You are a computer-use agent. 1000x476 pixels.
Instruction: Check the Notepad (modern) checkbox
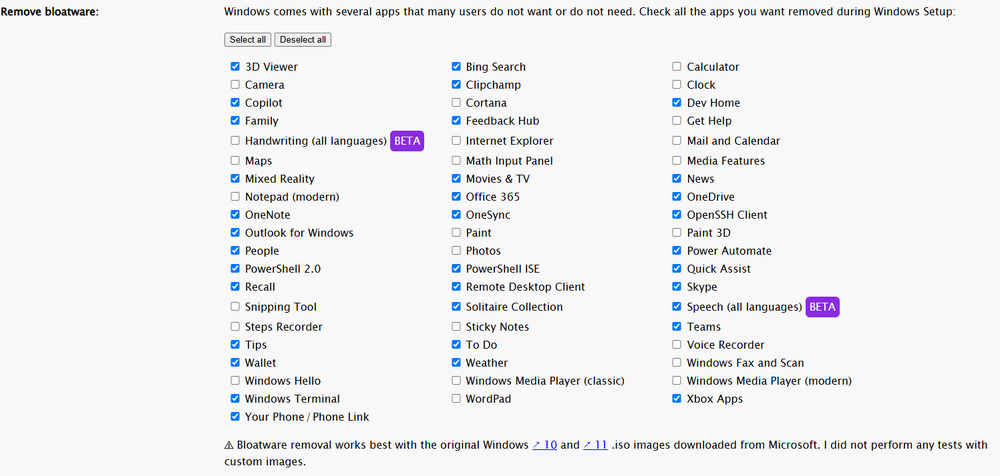235,197
